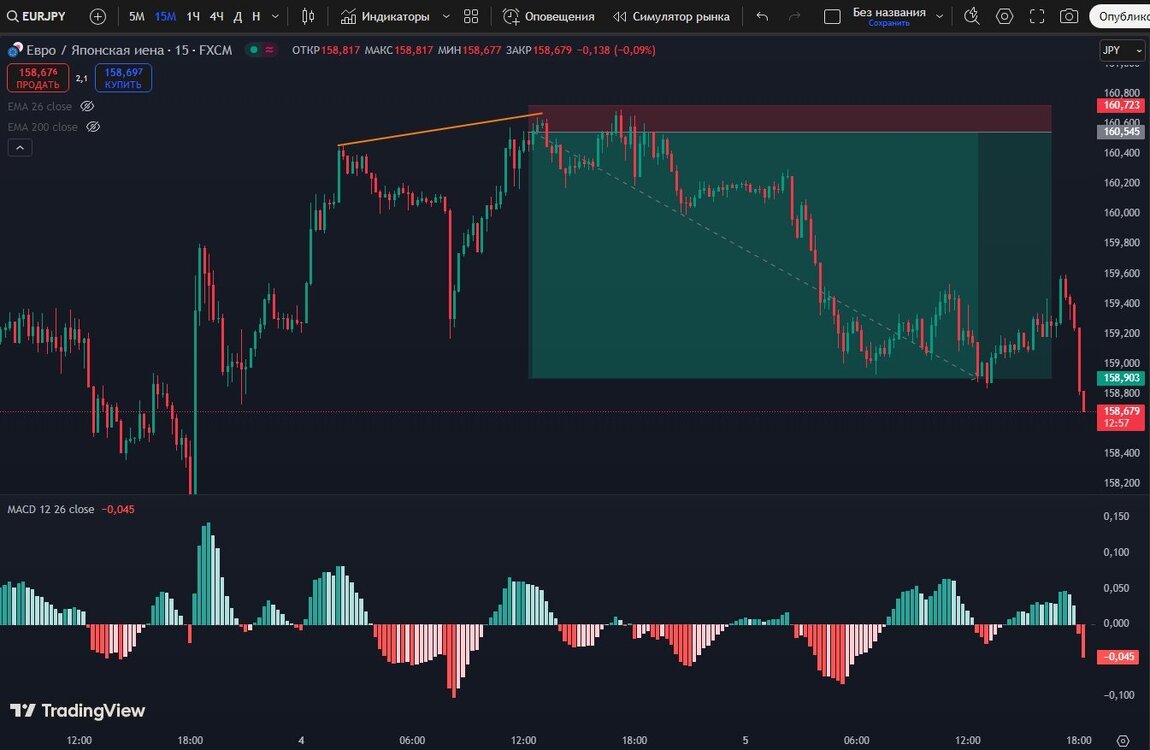The height and width of the screenshot is (750, 1150).
Task: Click the blue Купить 158,697 button
Action: click(123, 78)
